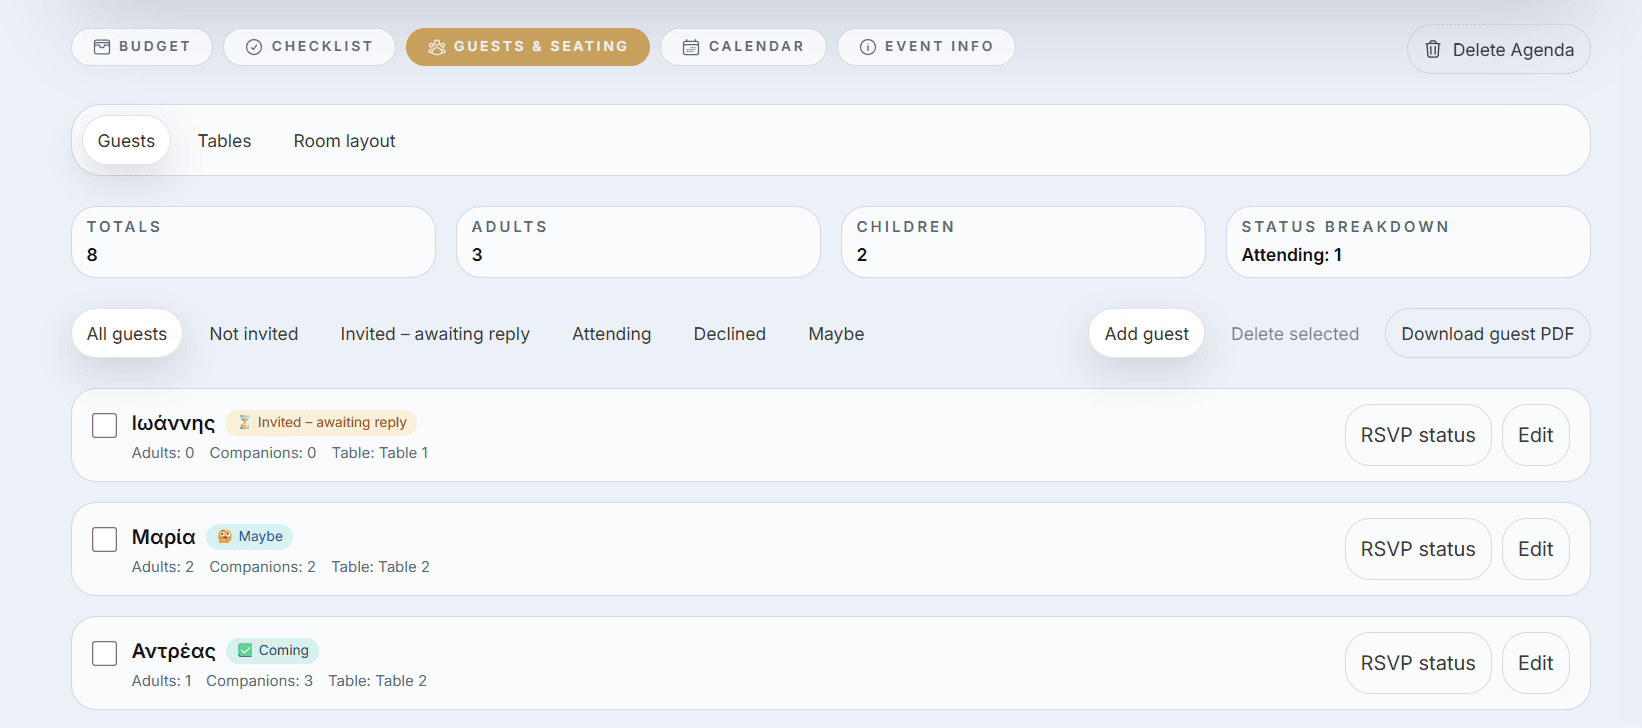Tick the checkbox next to Μαρία
This screenshot has height=728, width=1642.
[105, 540]
